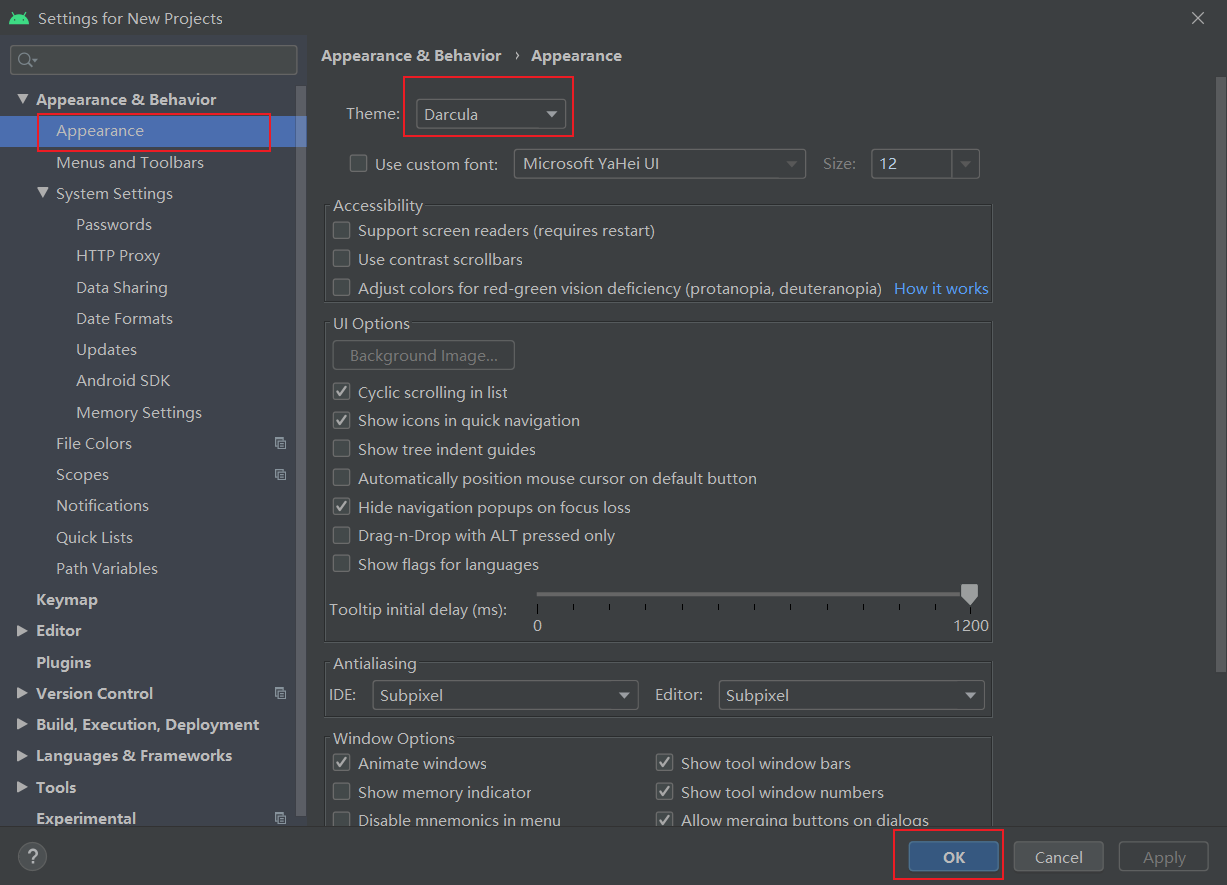Open the IDE antialiasing Subpixel dropdown

click(x=505, y=695)
